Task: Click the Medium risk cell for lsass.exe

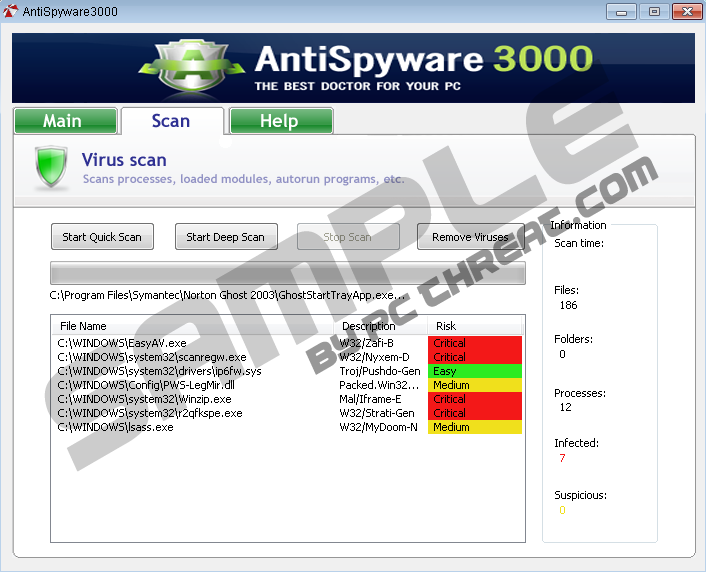Action: click(x=475, y=427)
